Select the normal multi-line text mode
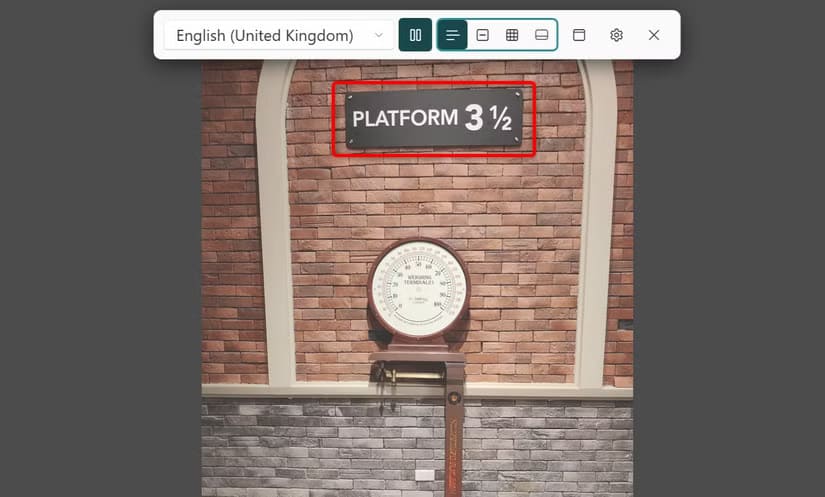This screenshot has height=497, width=825. point(453,35)
